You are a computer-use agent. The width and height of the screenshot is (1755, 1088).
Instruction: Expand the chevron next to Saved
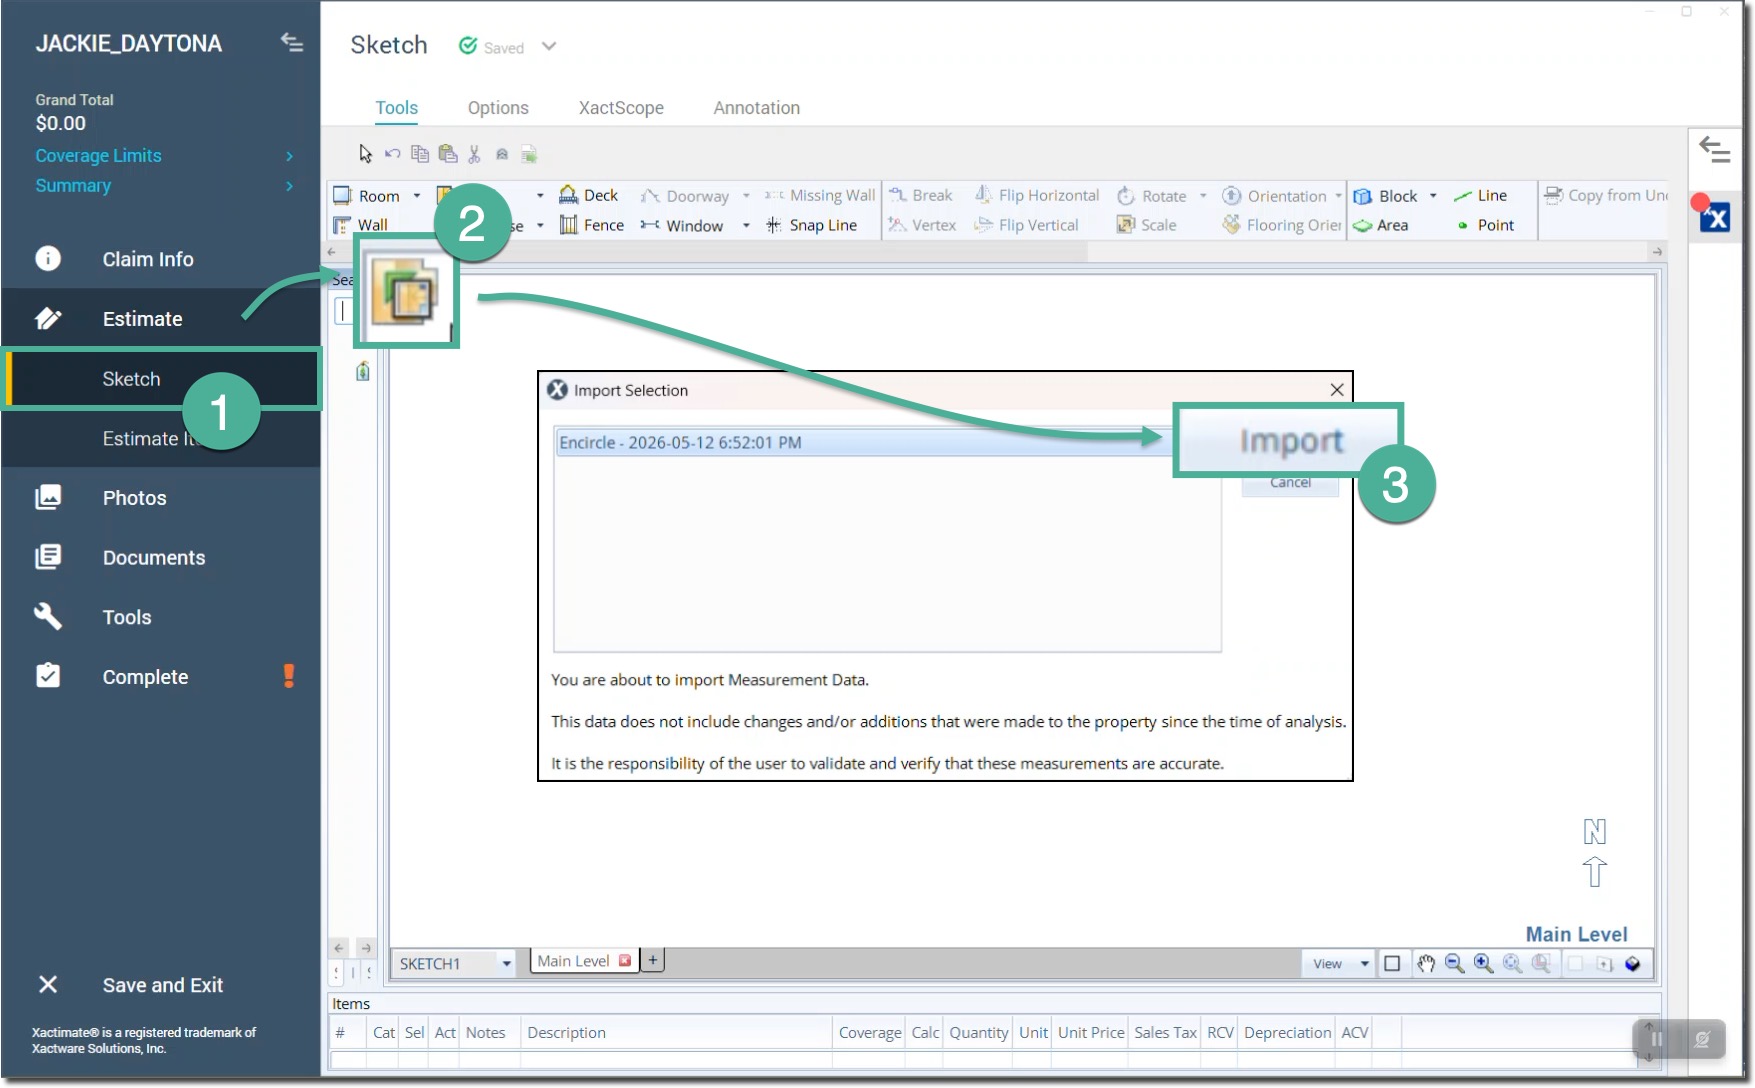[x=549, y=46]
